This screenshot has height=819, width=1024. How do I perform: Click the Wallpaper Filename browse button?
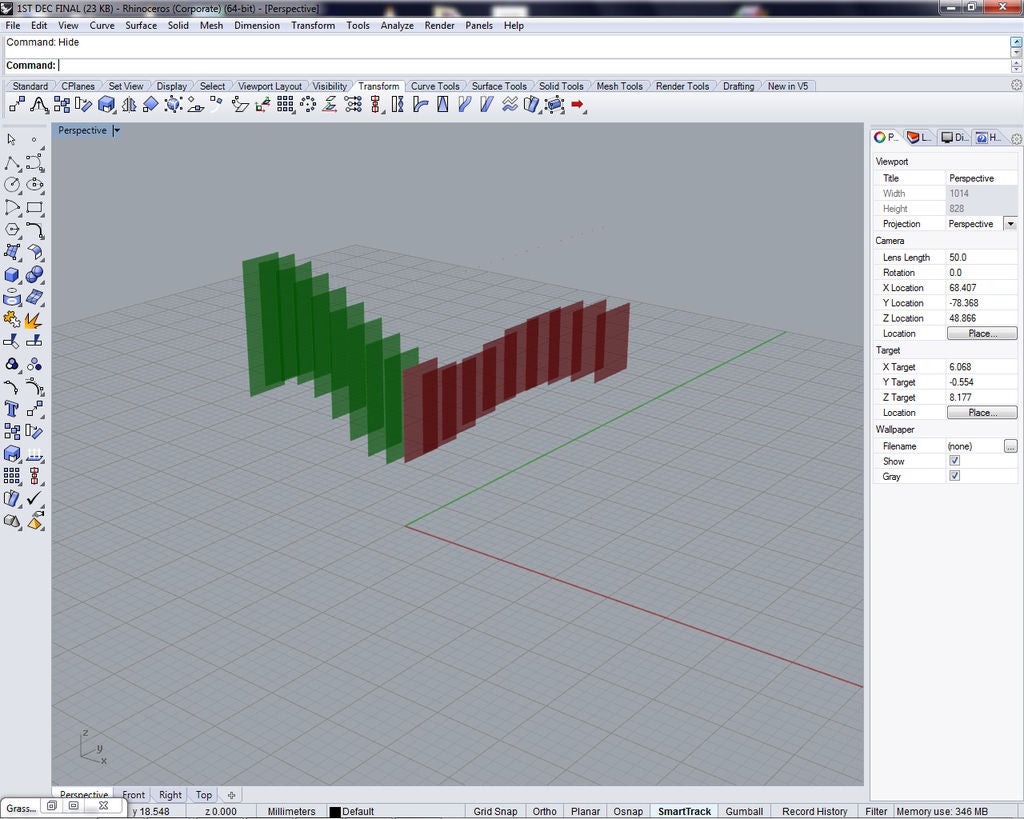[x=1010, y=446]
